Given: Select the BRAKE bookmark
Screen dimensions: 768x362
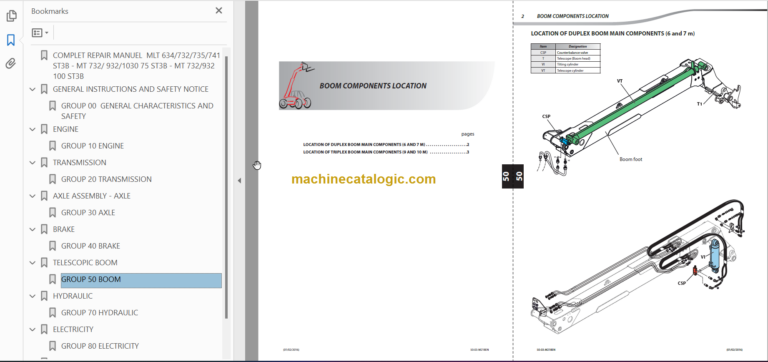Looking at the screenshot, I should pyautogui.click(x=64, y=229).
